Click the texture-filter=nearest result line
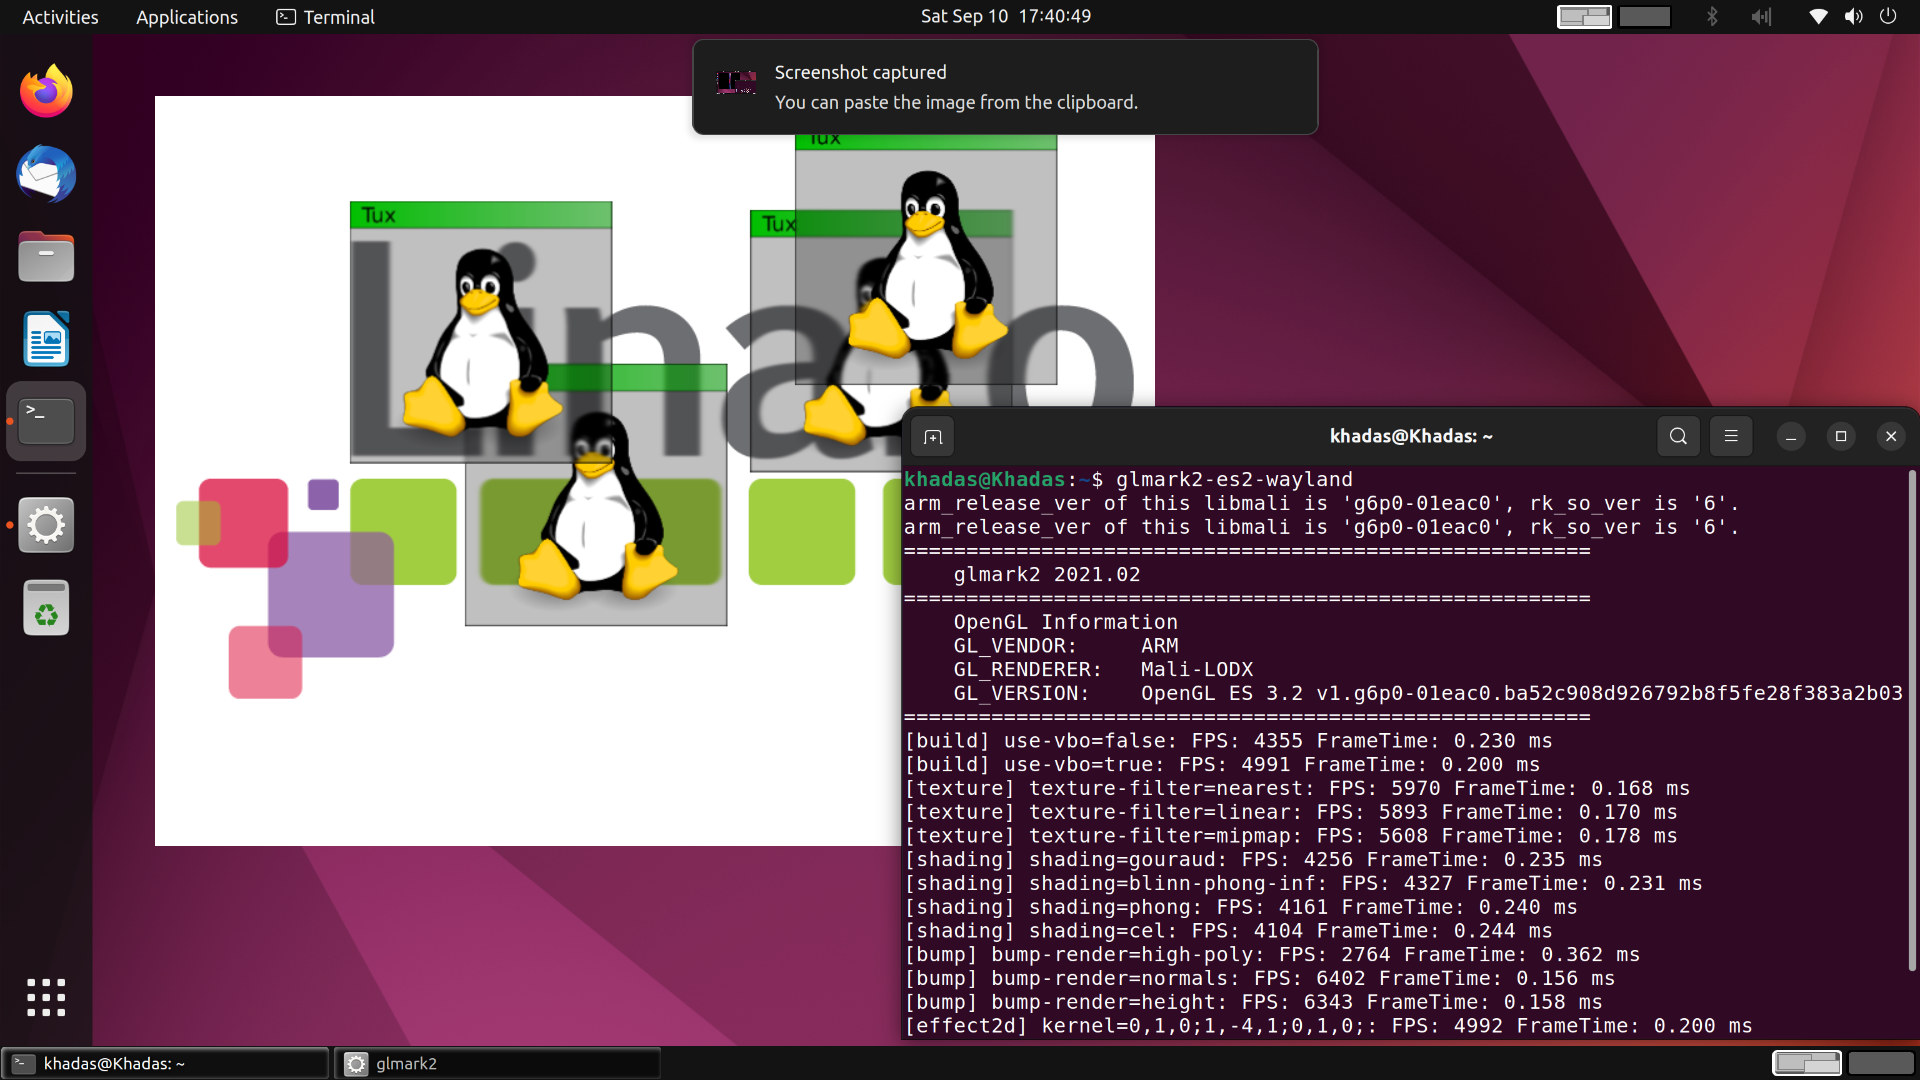 pyautogui.click(x=1297, y=789)
